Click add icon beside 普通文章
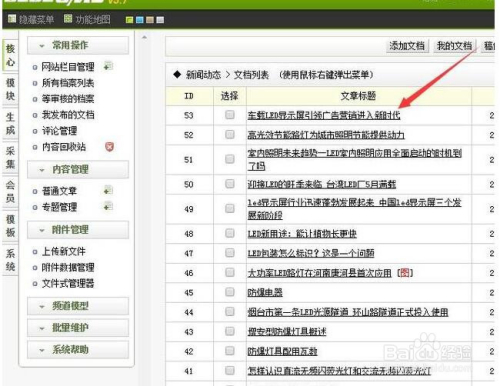The height and width of the screenshot is (386, 500). pyautogui.click(x=108, y=190)
